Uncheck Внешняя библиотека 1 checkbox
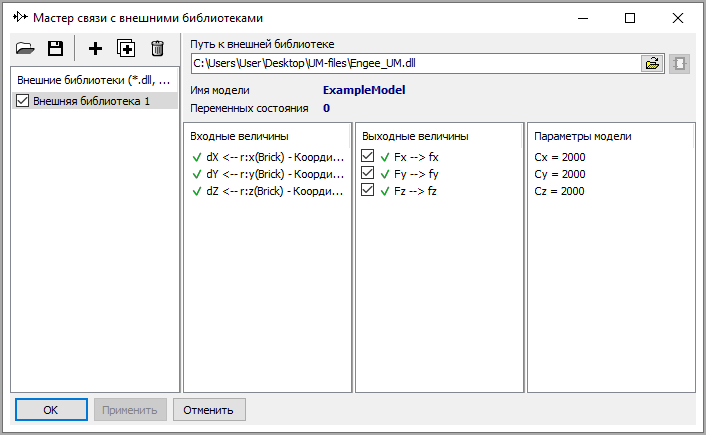Screen dimensions: 706x435 [x=23, y=101]
